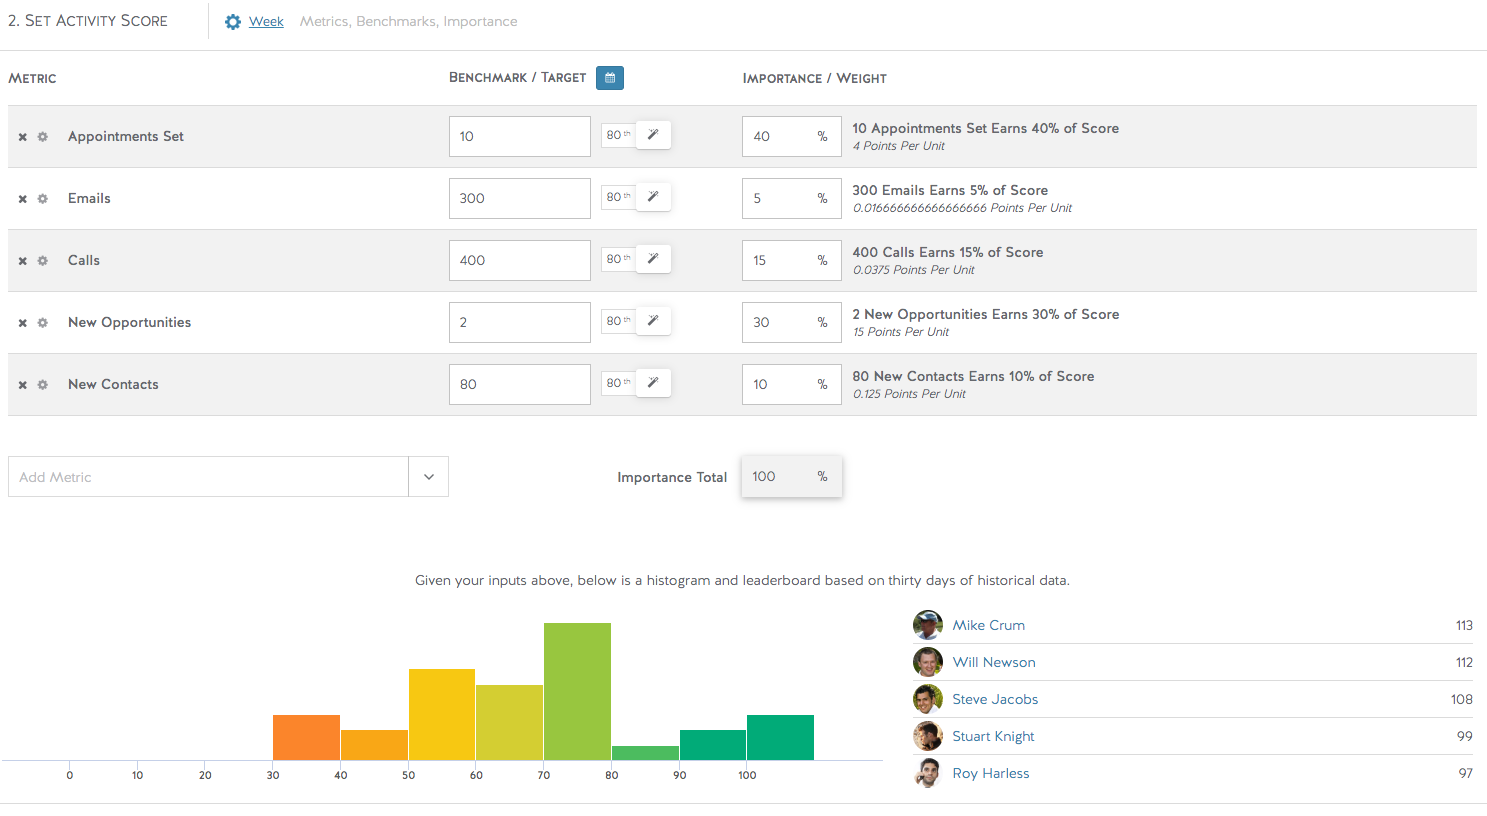Click the settings gear next to Week
Screen dimensions: 1487x816
click(x=233, y=22)
